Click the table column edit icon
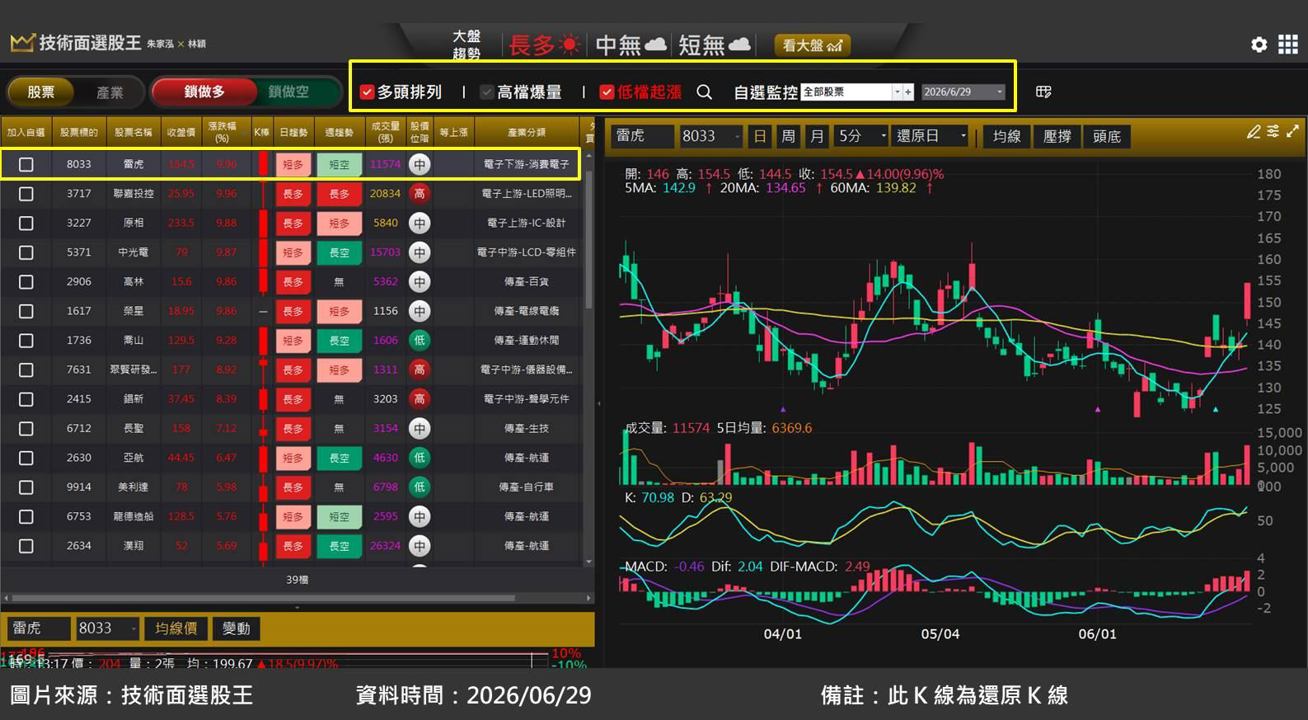 tap(1043, 92)
